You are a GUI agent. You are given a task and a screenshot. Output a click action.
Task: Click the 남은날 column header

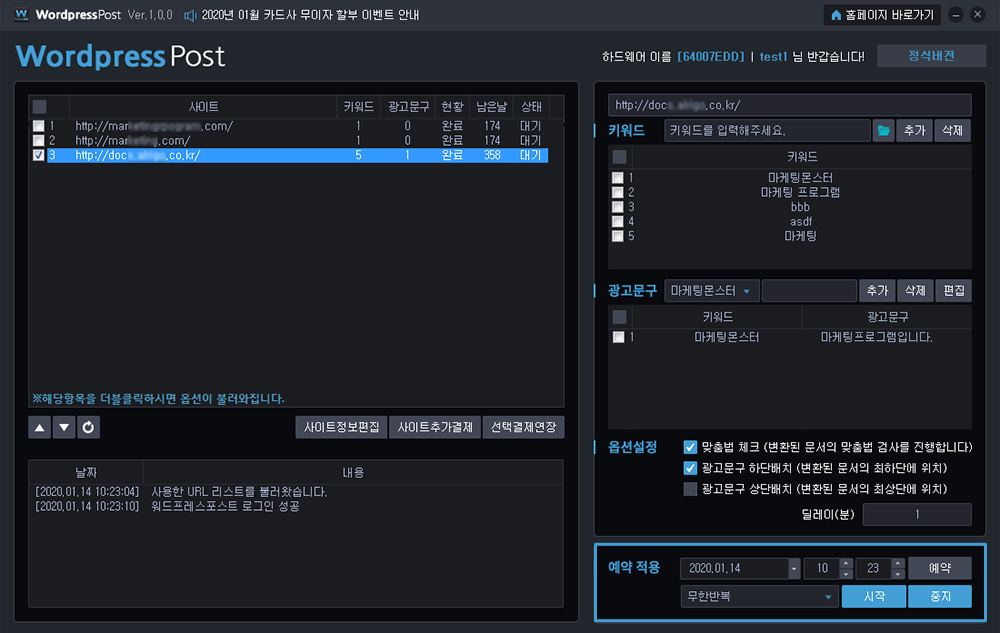pos(491,106)
